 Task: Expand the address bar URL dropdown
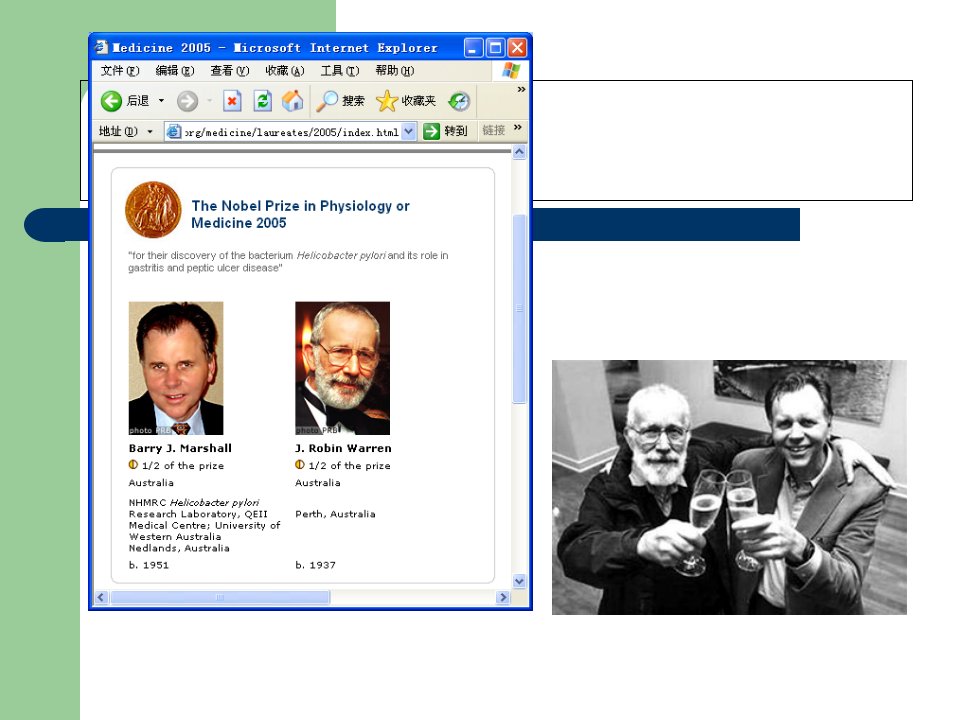[x=409, y=131]
